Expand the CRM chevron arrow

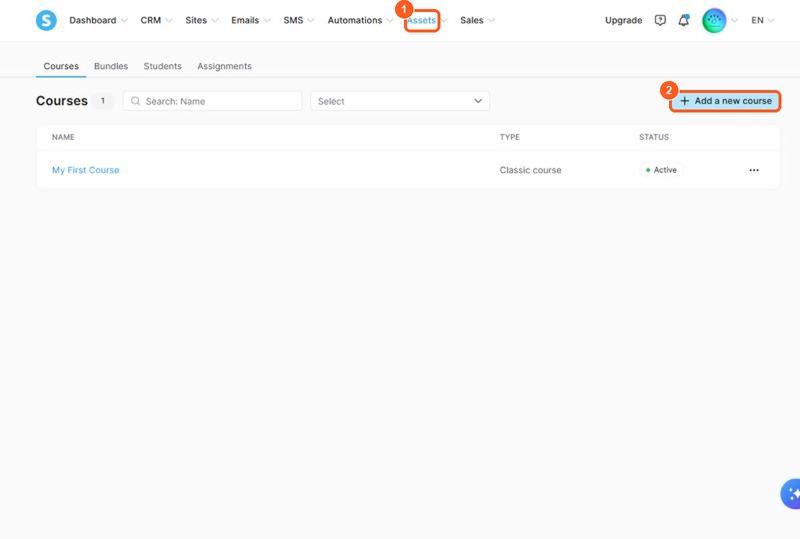(x=168, y=20)
